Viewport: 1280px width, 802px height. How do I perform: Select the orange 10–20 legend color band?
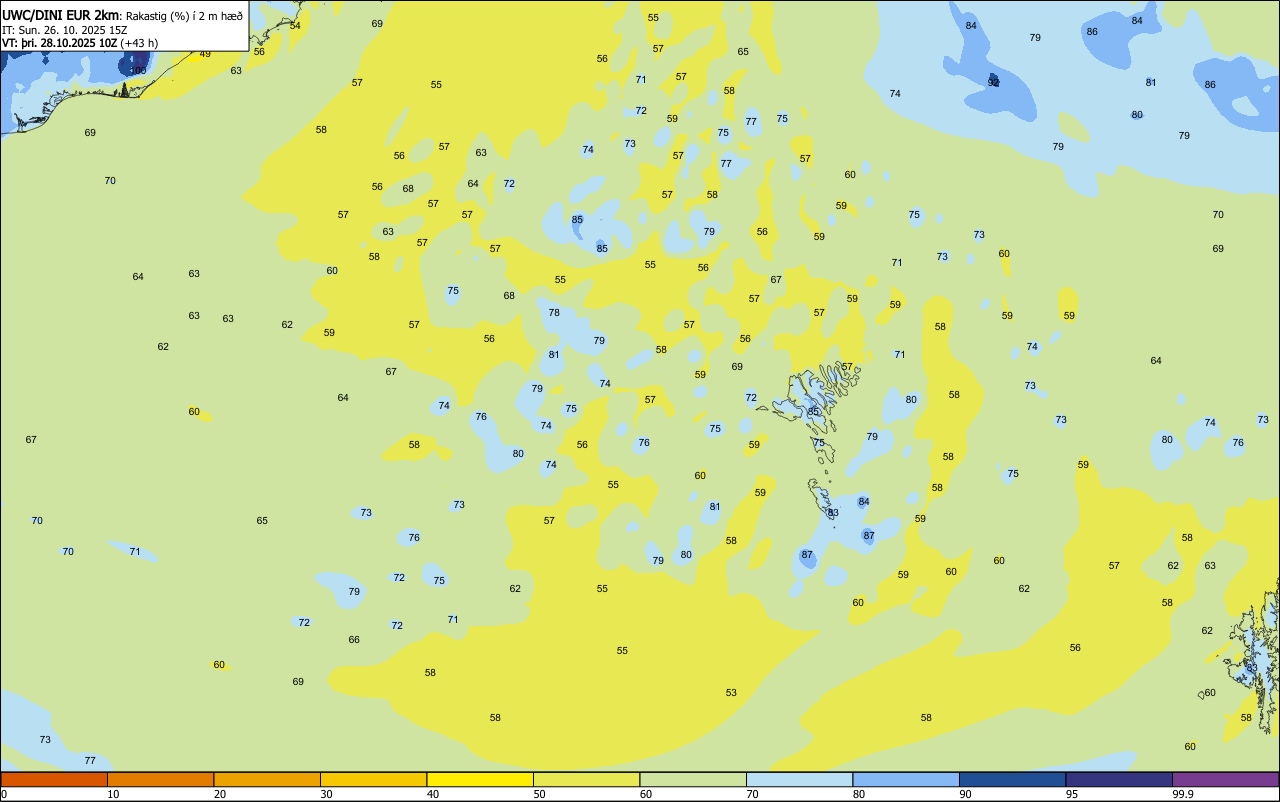pos(160,779)
